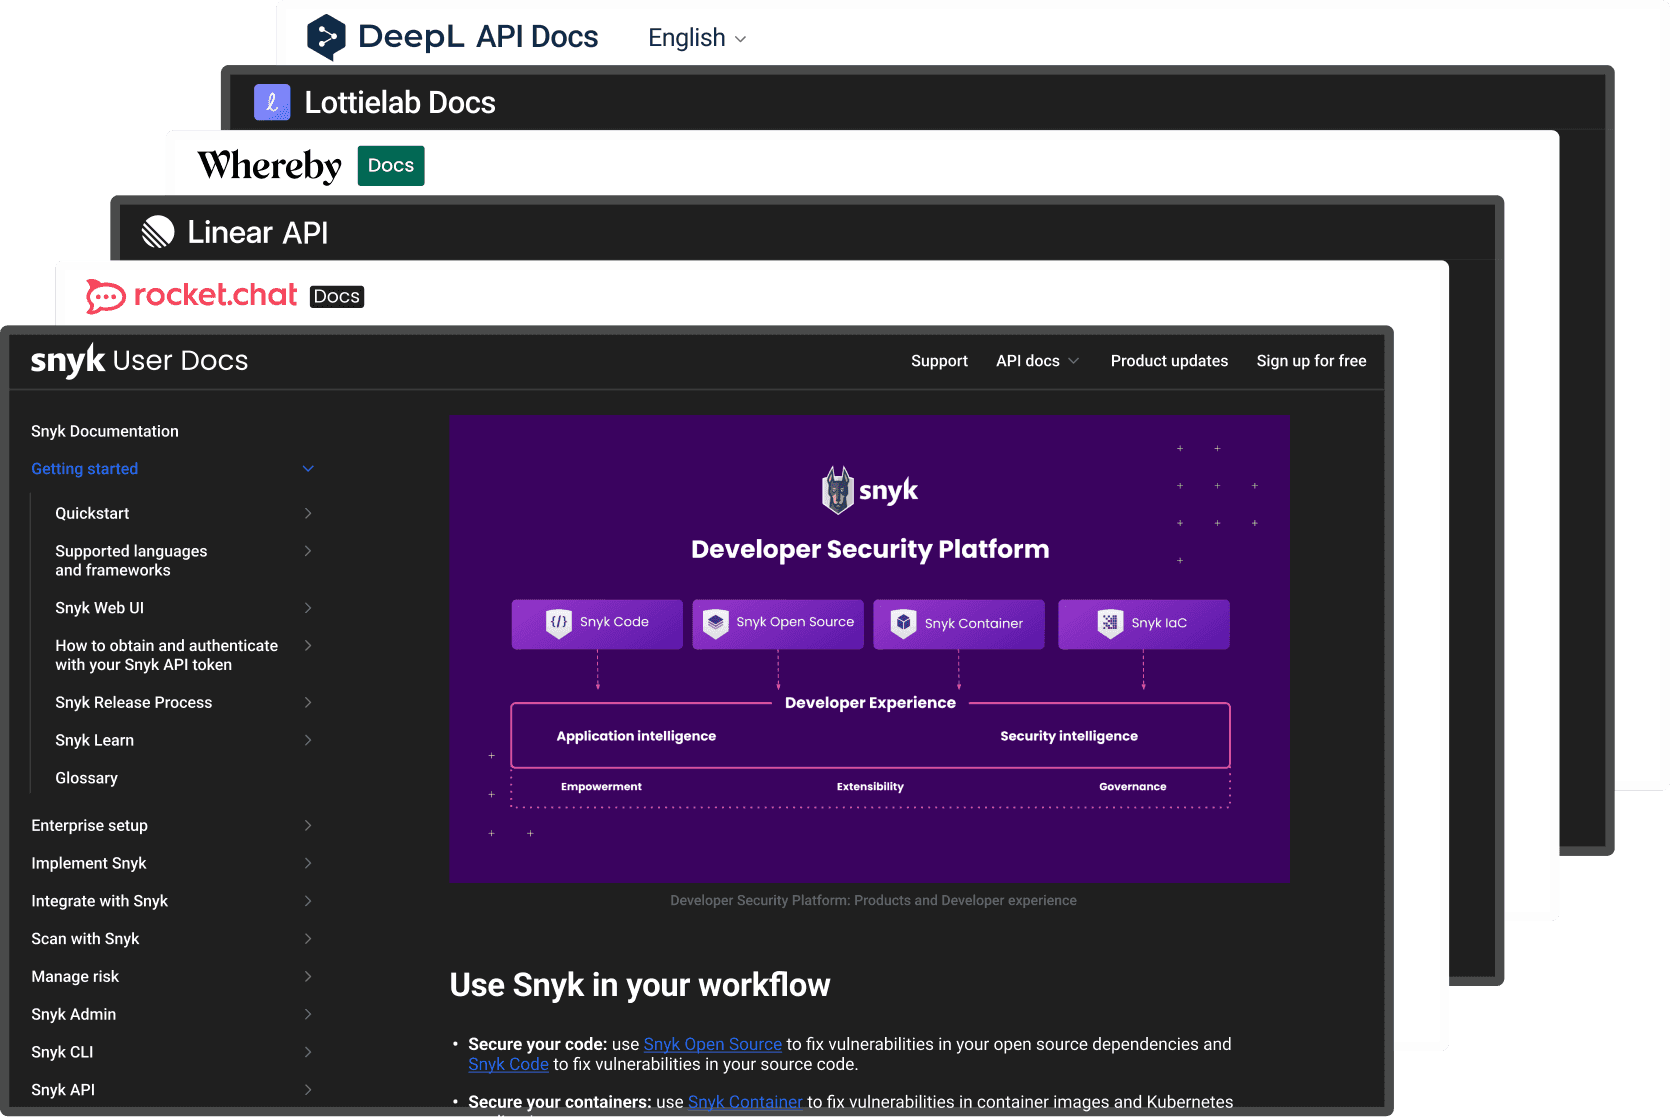Open the Snyk Learn sidebar page
The height and width of the screenshot is (1117, 1670).
94,740
